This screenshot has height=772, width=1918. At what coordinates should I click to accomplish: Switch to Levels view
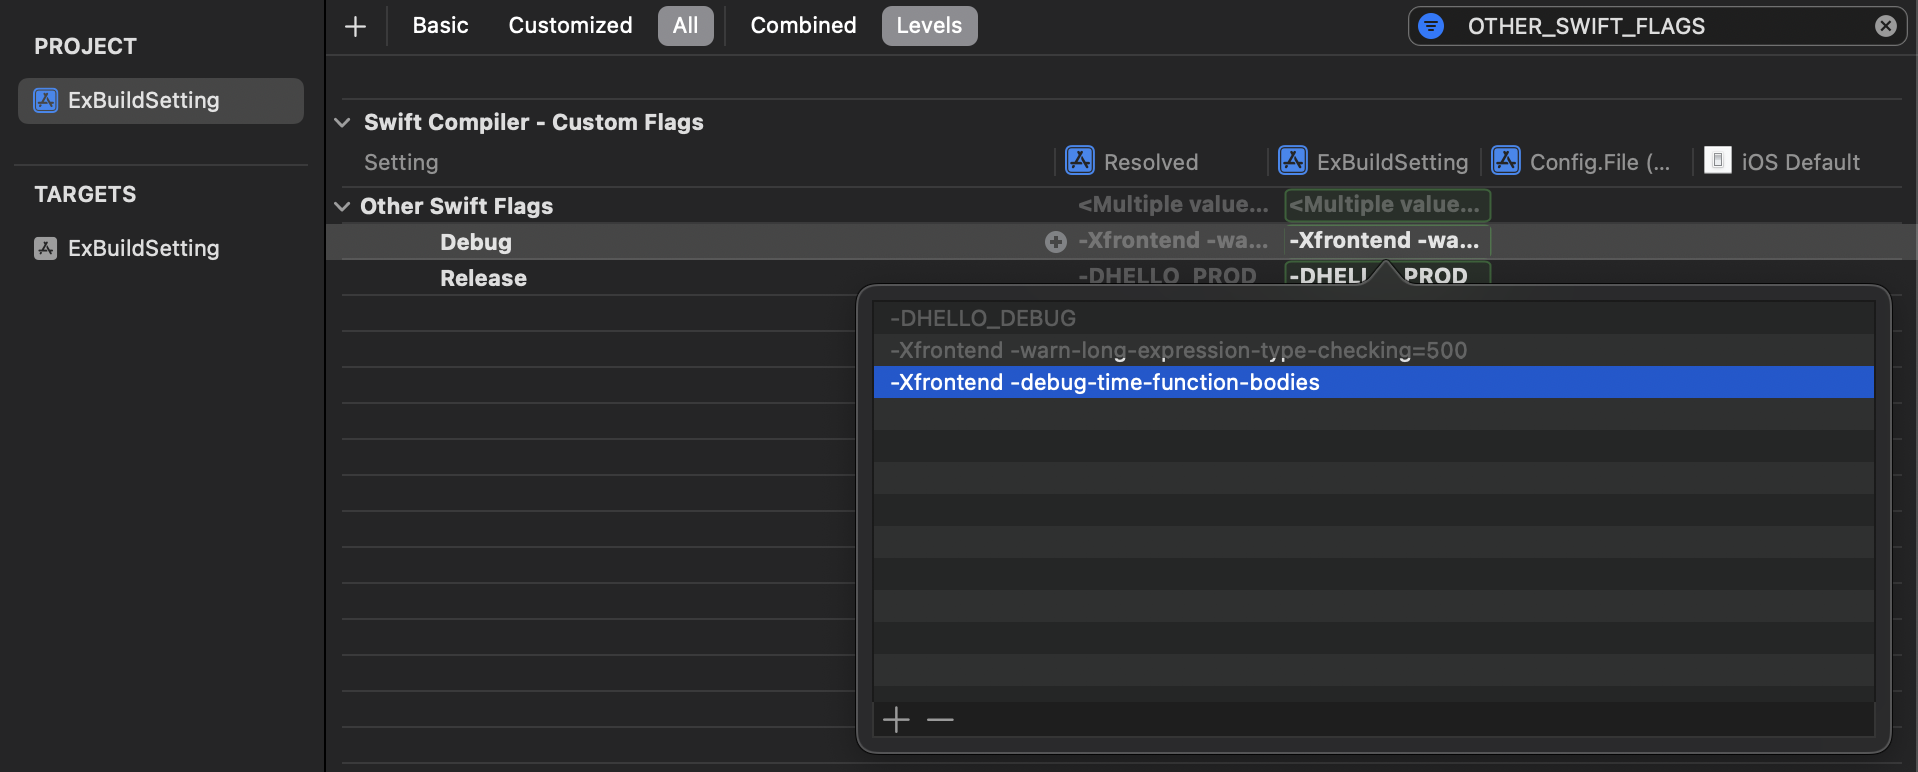click(x=929, y=26)
